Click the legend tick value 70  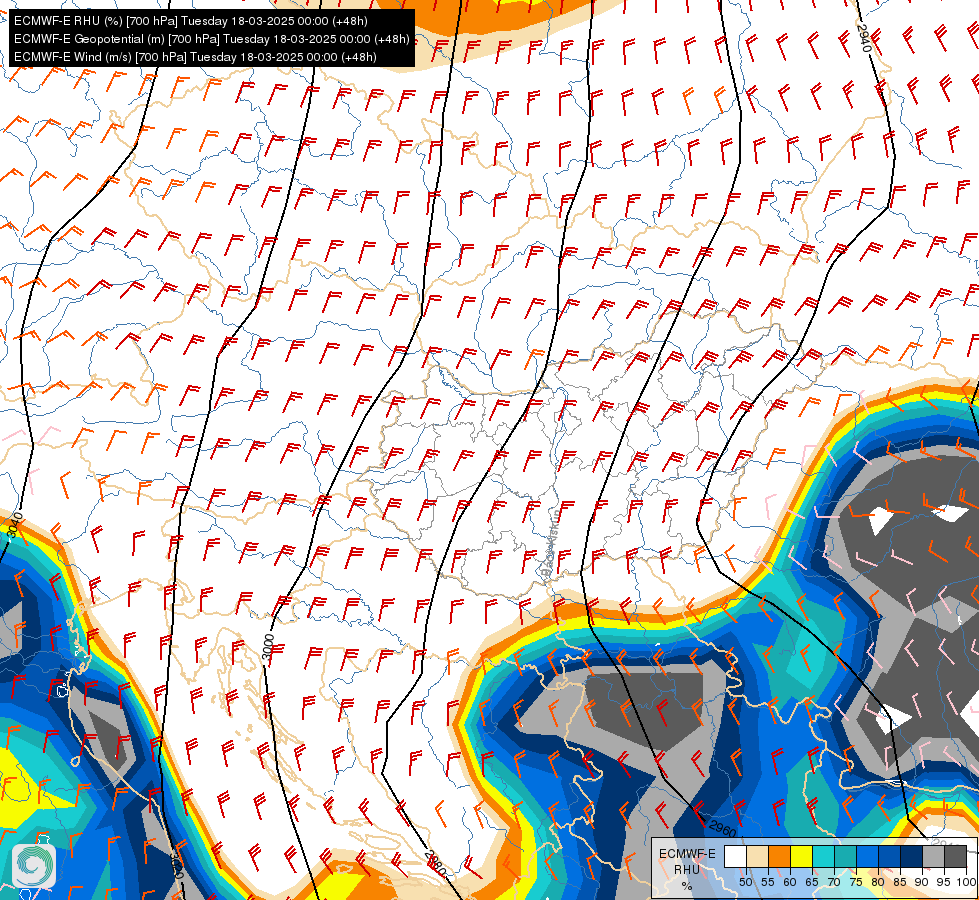(x=834, y=882)
